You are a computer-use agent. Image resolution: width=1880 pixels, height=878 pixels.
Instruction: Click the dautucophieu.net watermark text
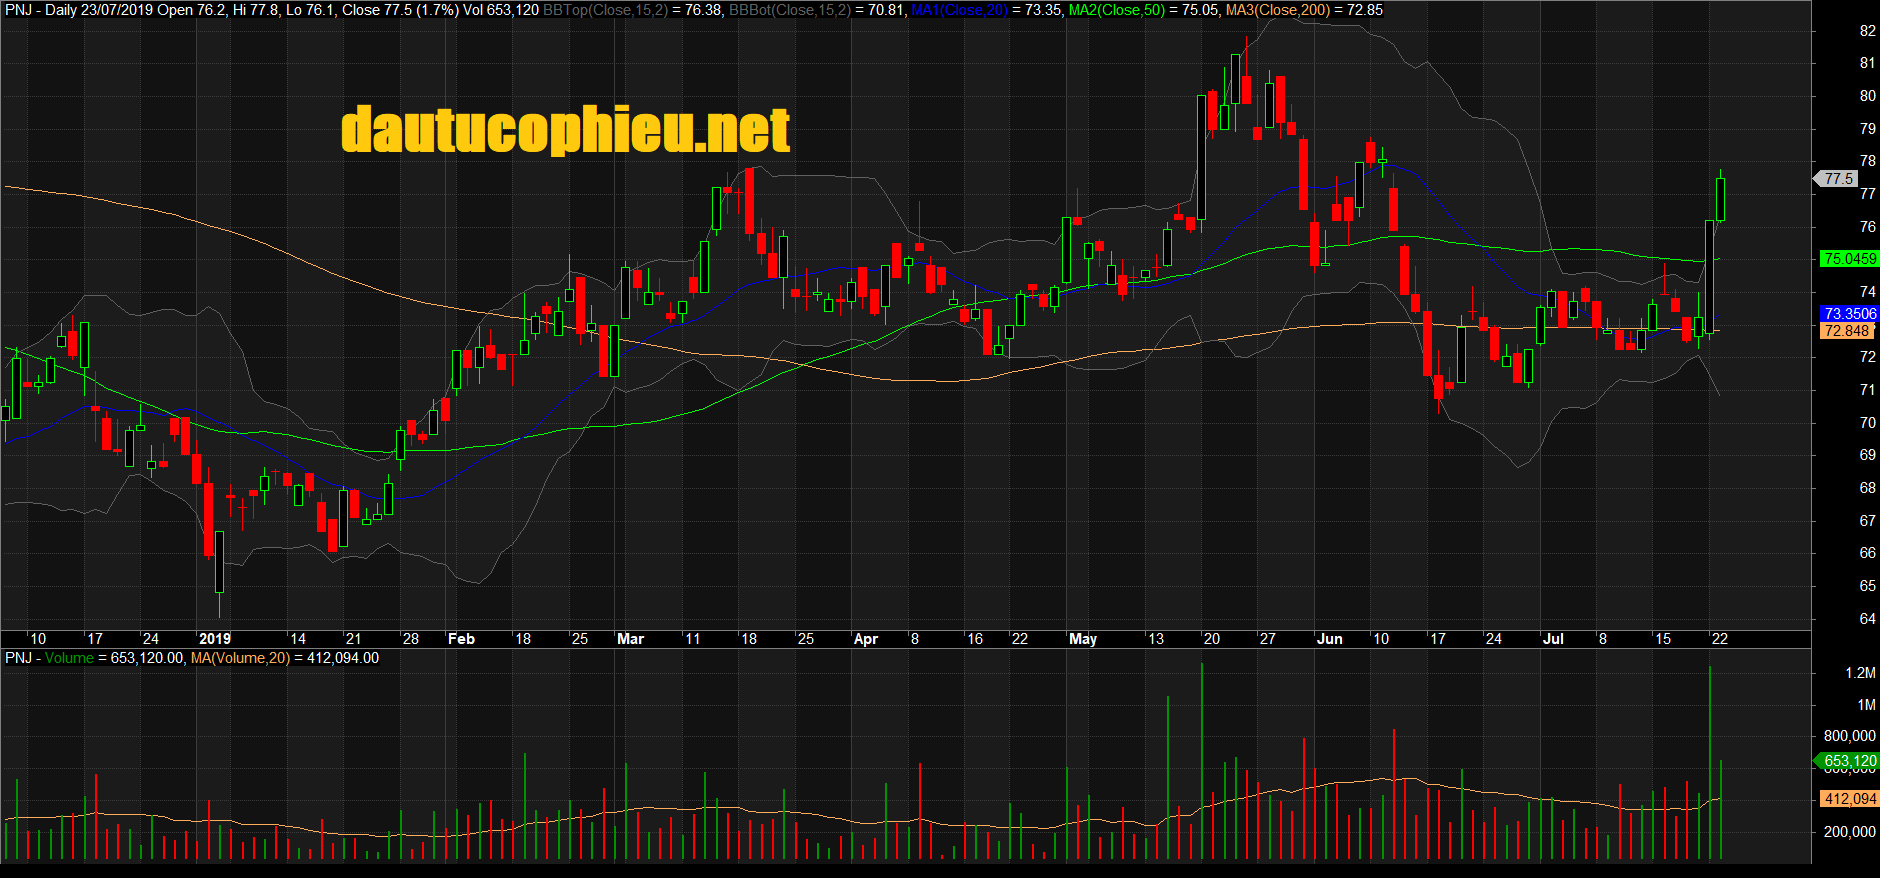point(565,130)
